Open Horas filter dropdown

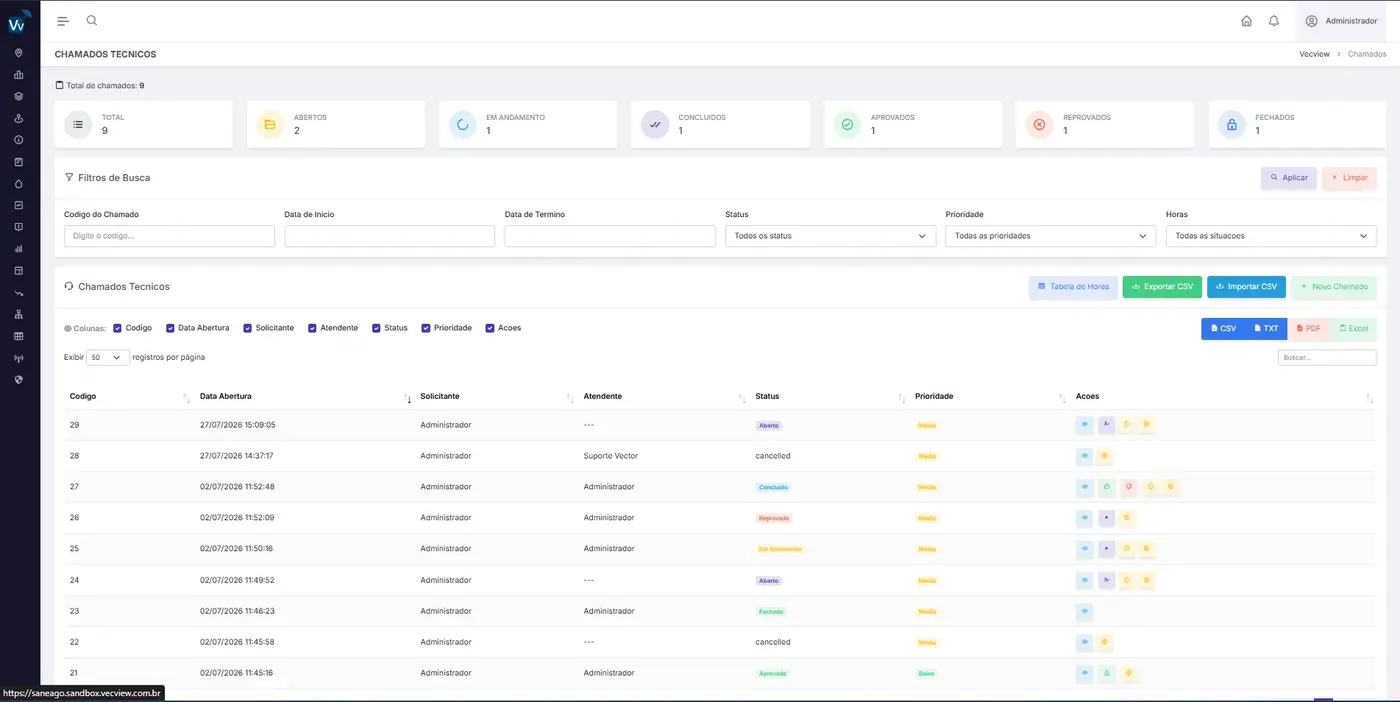coord(1271,236)
